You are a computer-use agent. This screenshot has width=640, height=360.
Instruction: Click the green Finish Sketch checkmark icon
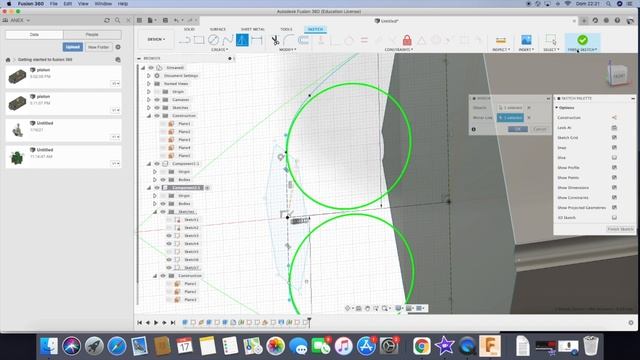(x=582, y=40)
